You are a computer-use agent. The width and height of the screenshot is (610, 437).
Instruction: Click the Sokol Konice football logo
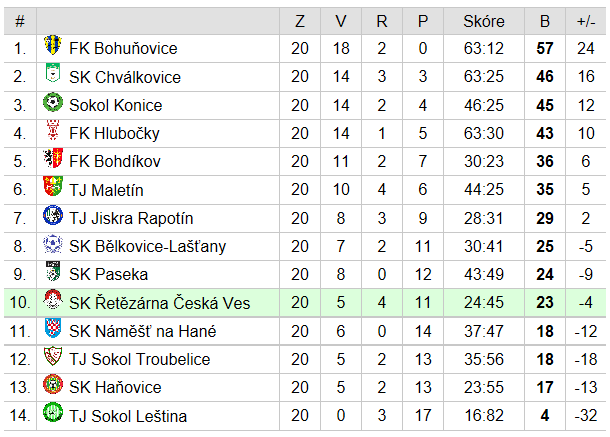[53, 102]
